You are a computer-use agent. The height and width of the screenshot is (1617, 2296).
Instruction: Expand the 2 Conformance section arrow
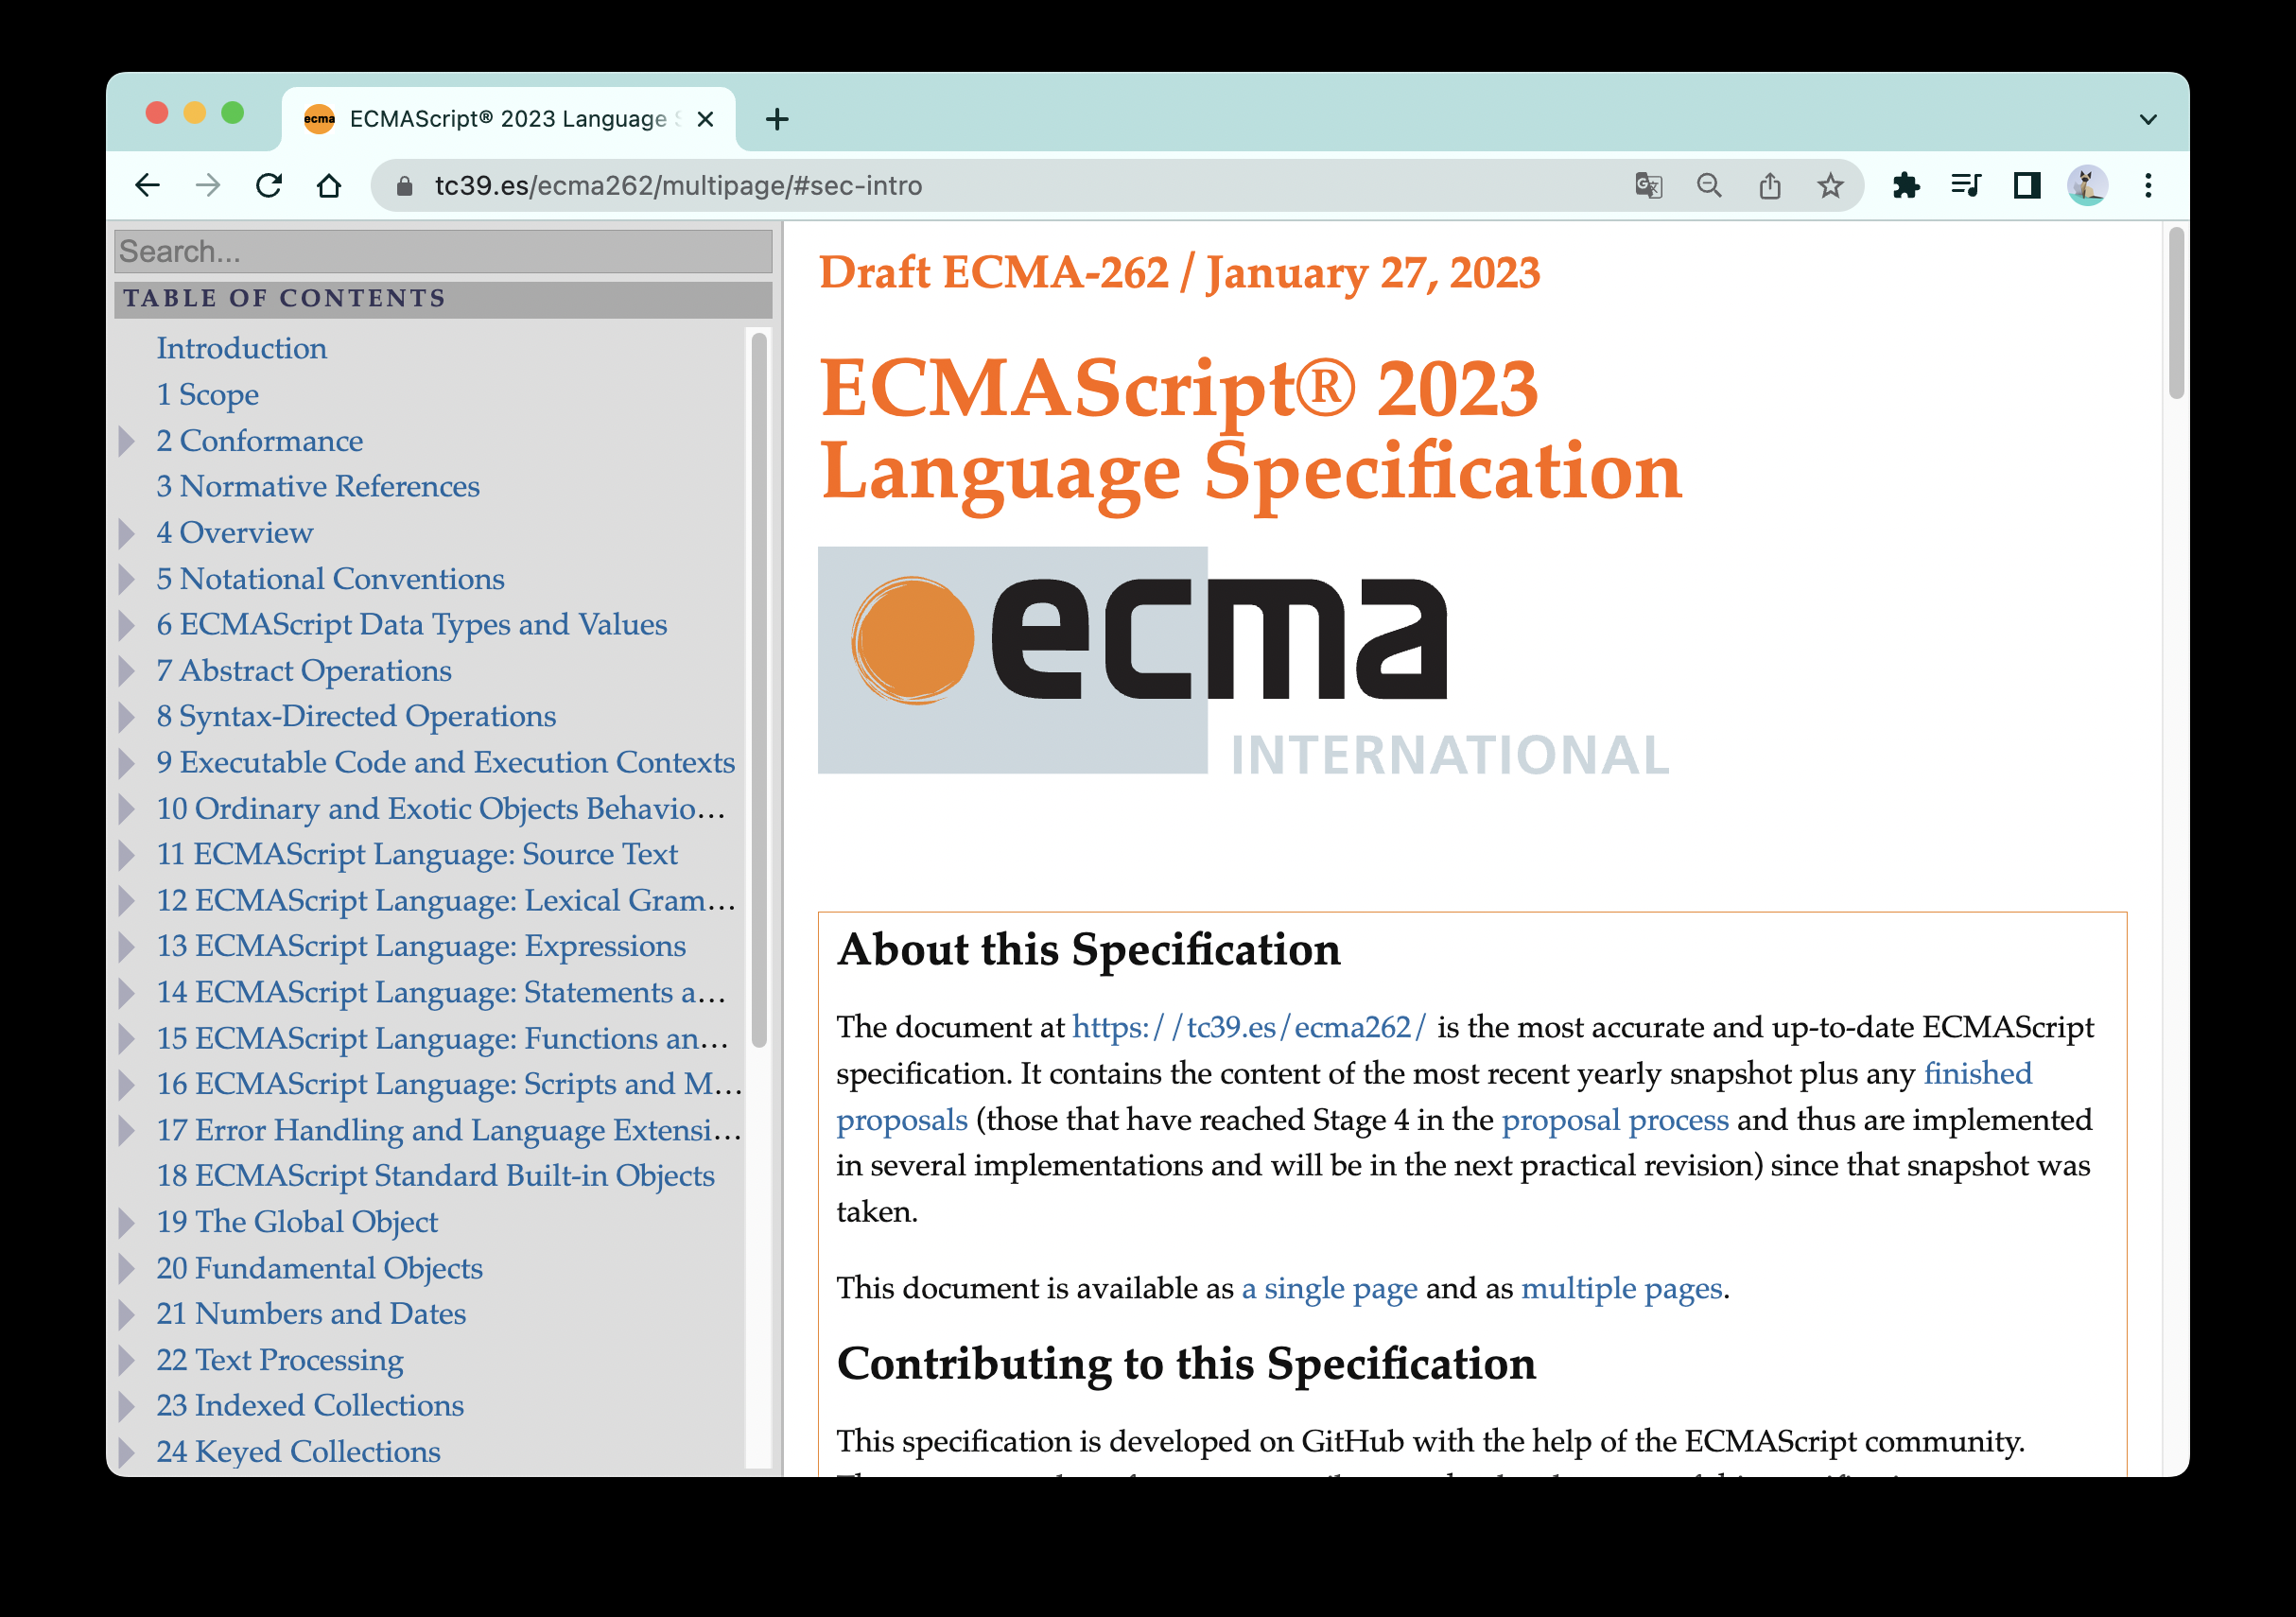(x=127, y=441)
